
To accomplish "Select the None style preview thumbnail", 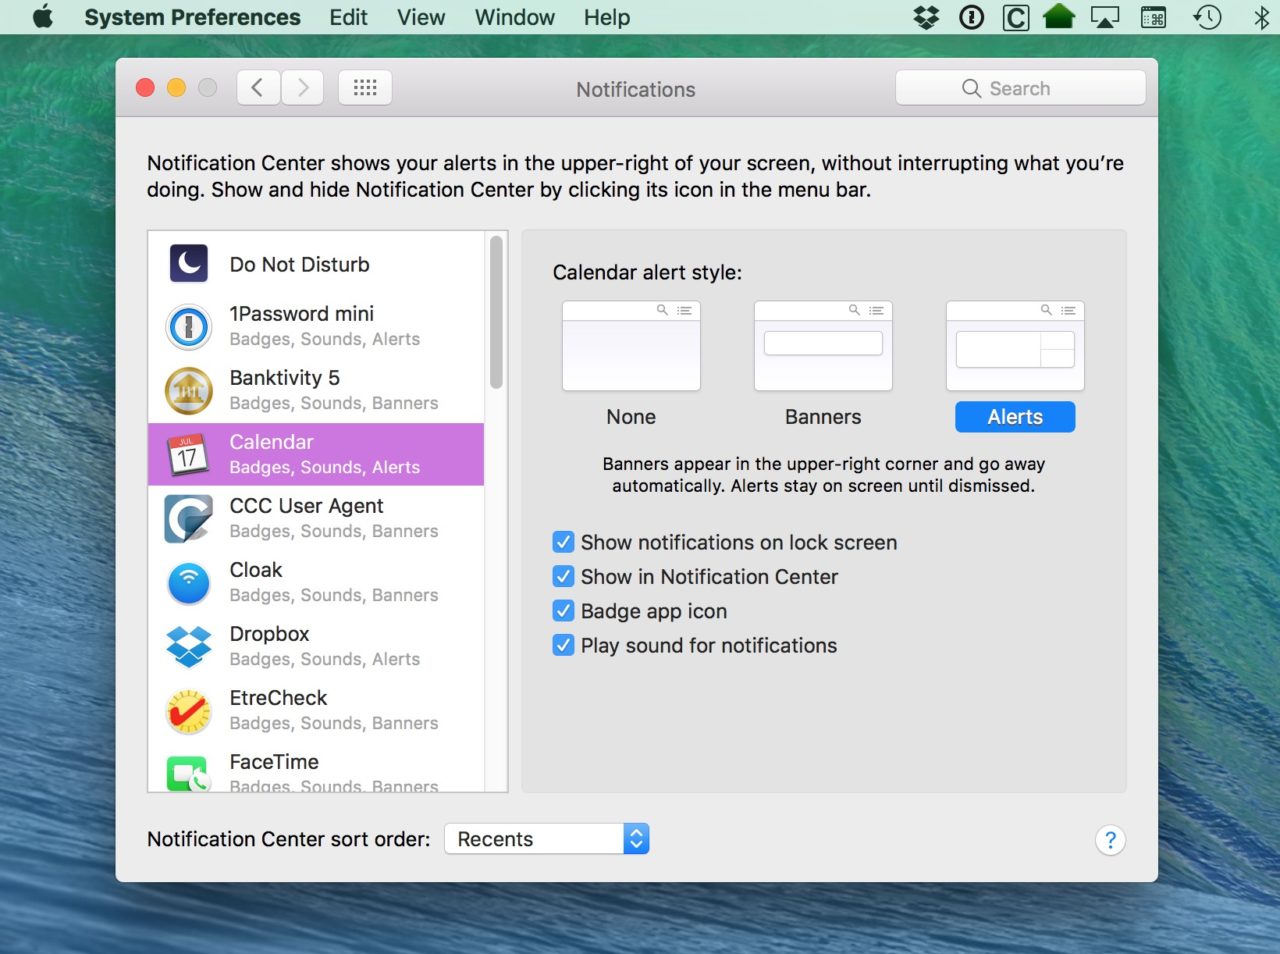I will 631,346.
